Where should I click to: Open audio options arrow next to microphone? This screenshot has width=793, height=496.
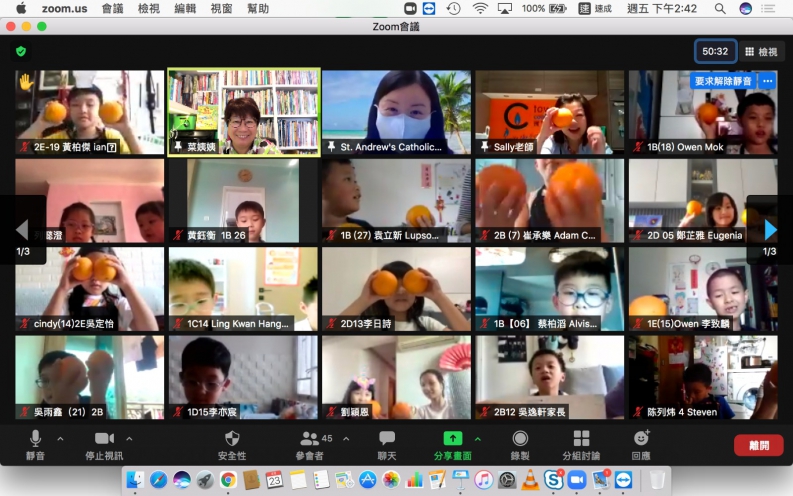[60, 439]
